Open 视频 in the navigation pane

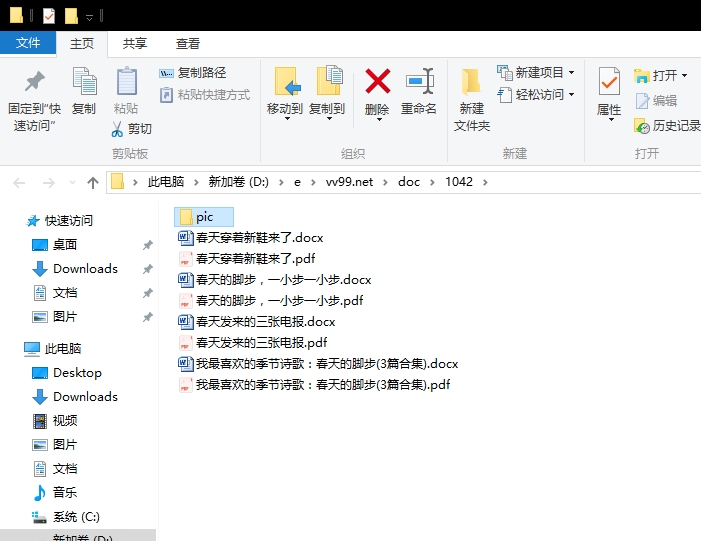coord(55,421)
